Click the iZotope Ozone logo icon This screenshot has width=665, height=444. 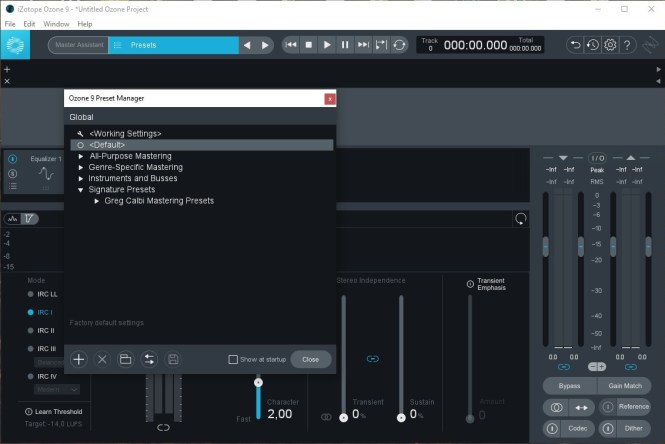[x=15, y=45]
